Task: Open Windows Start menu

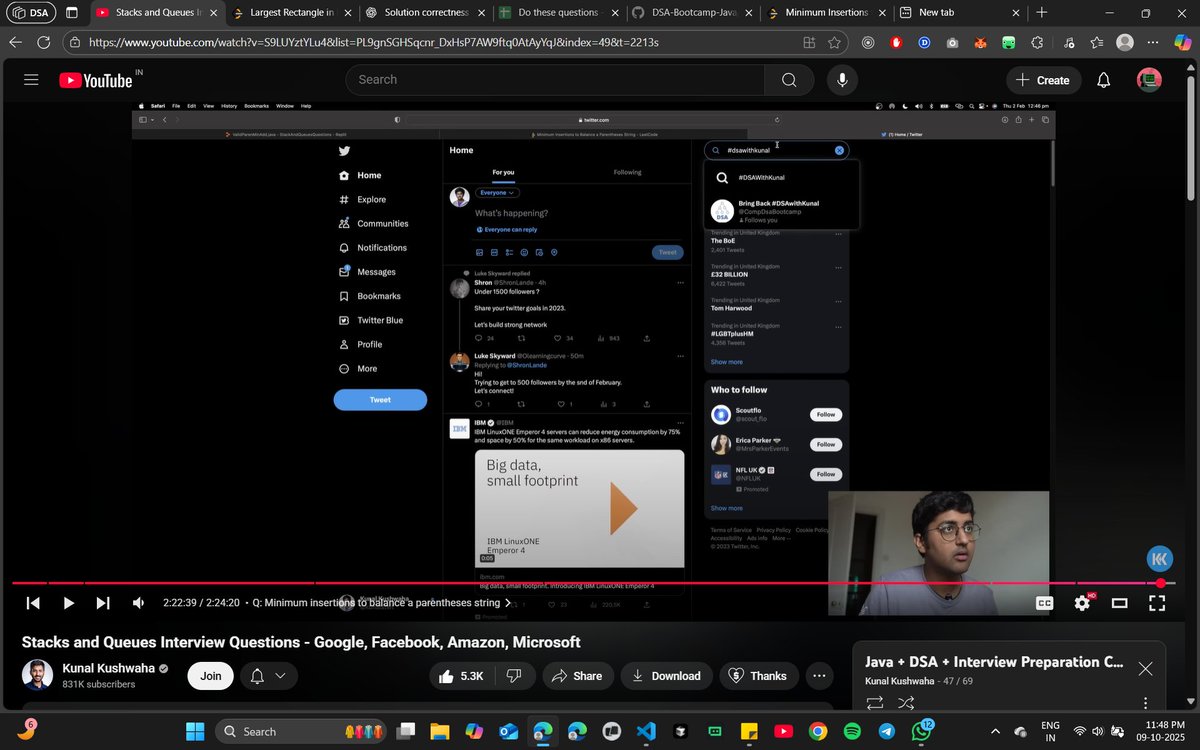Action: (194, 731)
